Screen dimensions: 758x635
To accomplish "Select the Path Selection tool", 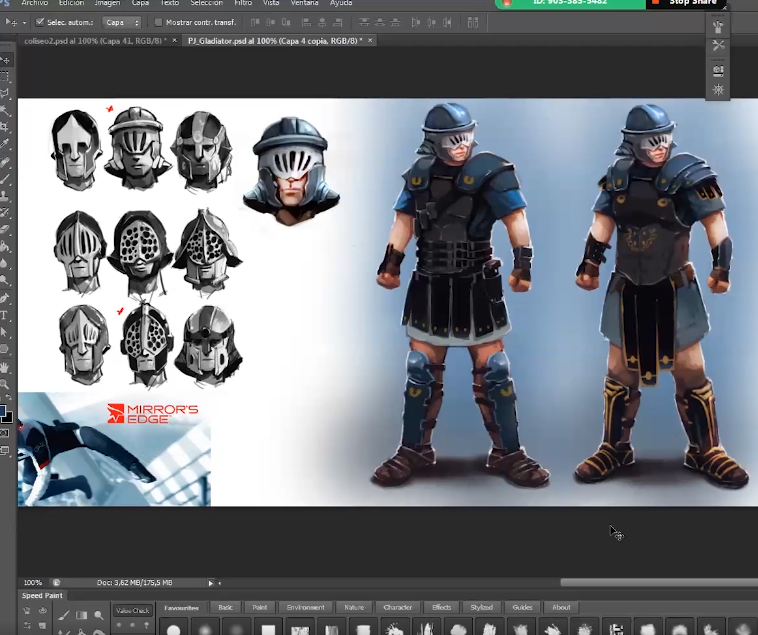I will (5, 332).
